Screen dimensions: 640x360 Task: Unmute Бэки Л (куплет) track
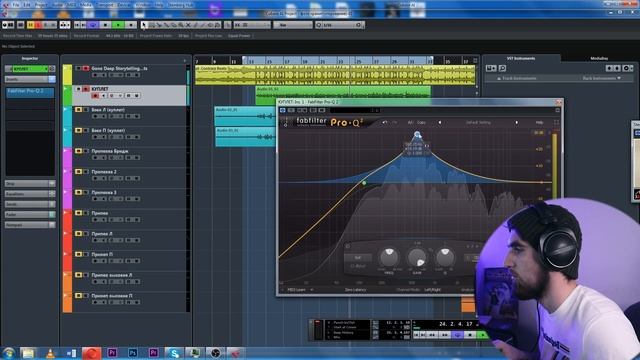click(78, 109)
